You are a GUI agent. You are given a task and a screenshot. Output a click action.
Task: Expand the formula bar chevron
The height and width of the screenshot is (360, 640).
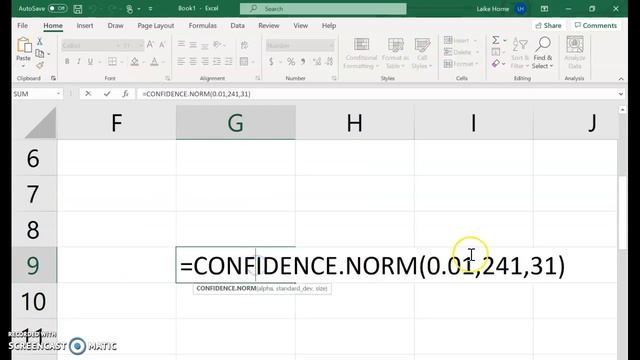tap(620, 94)
